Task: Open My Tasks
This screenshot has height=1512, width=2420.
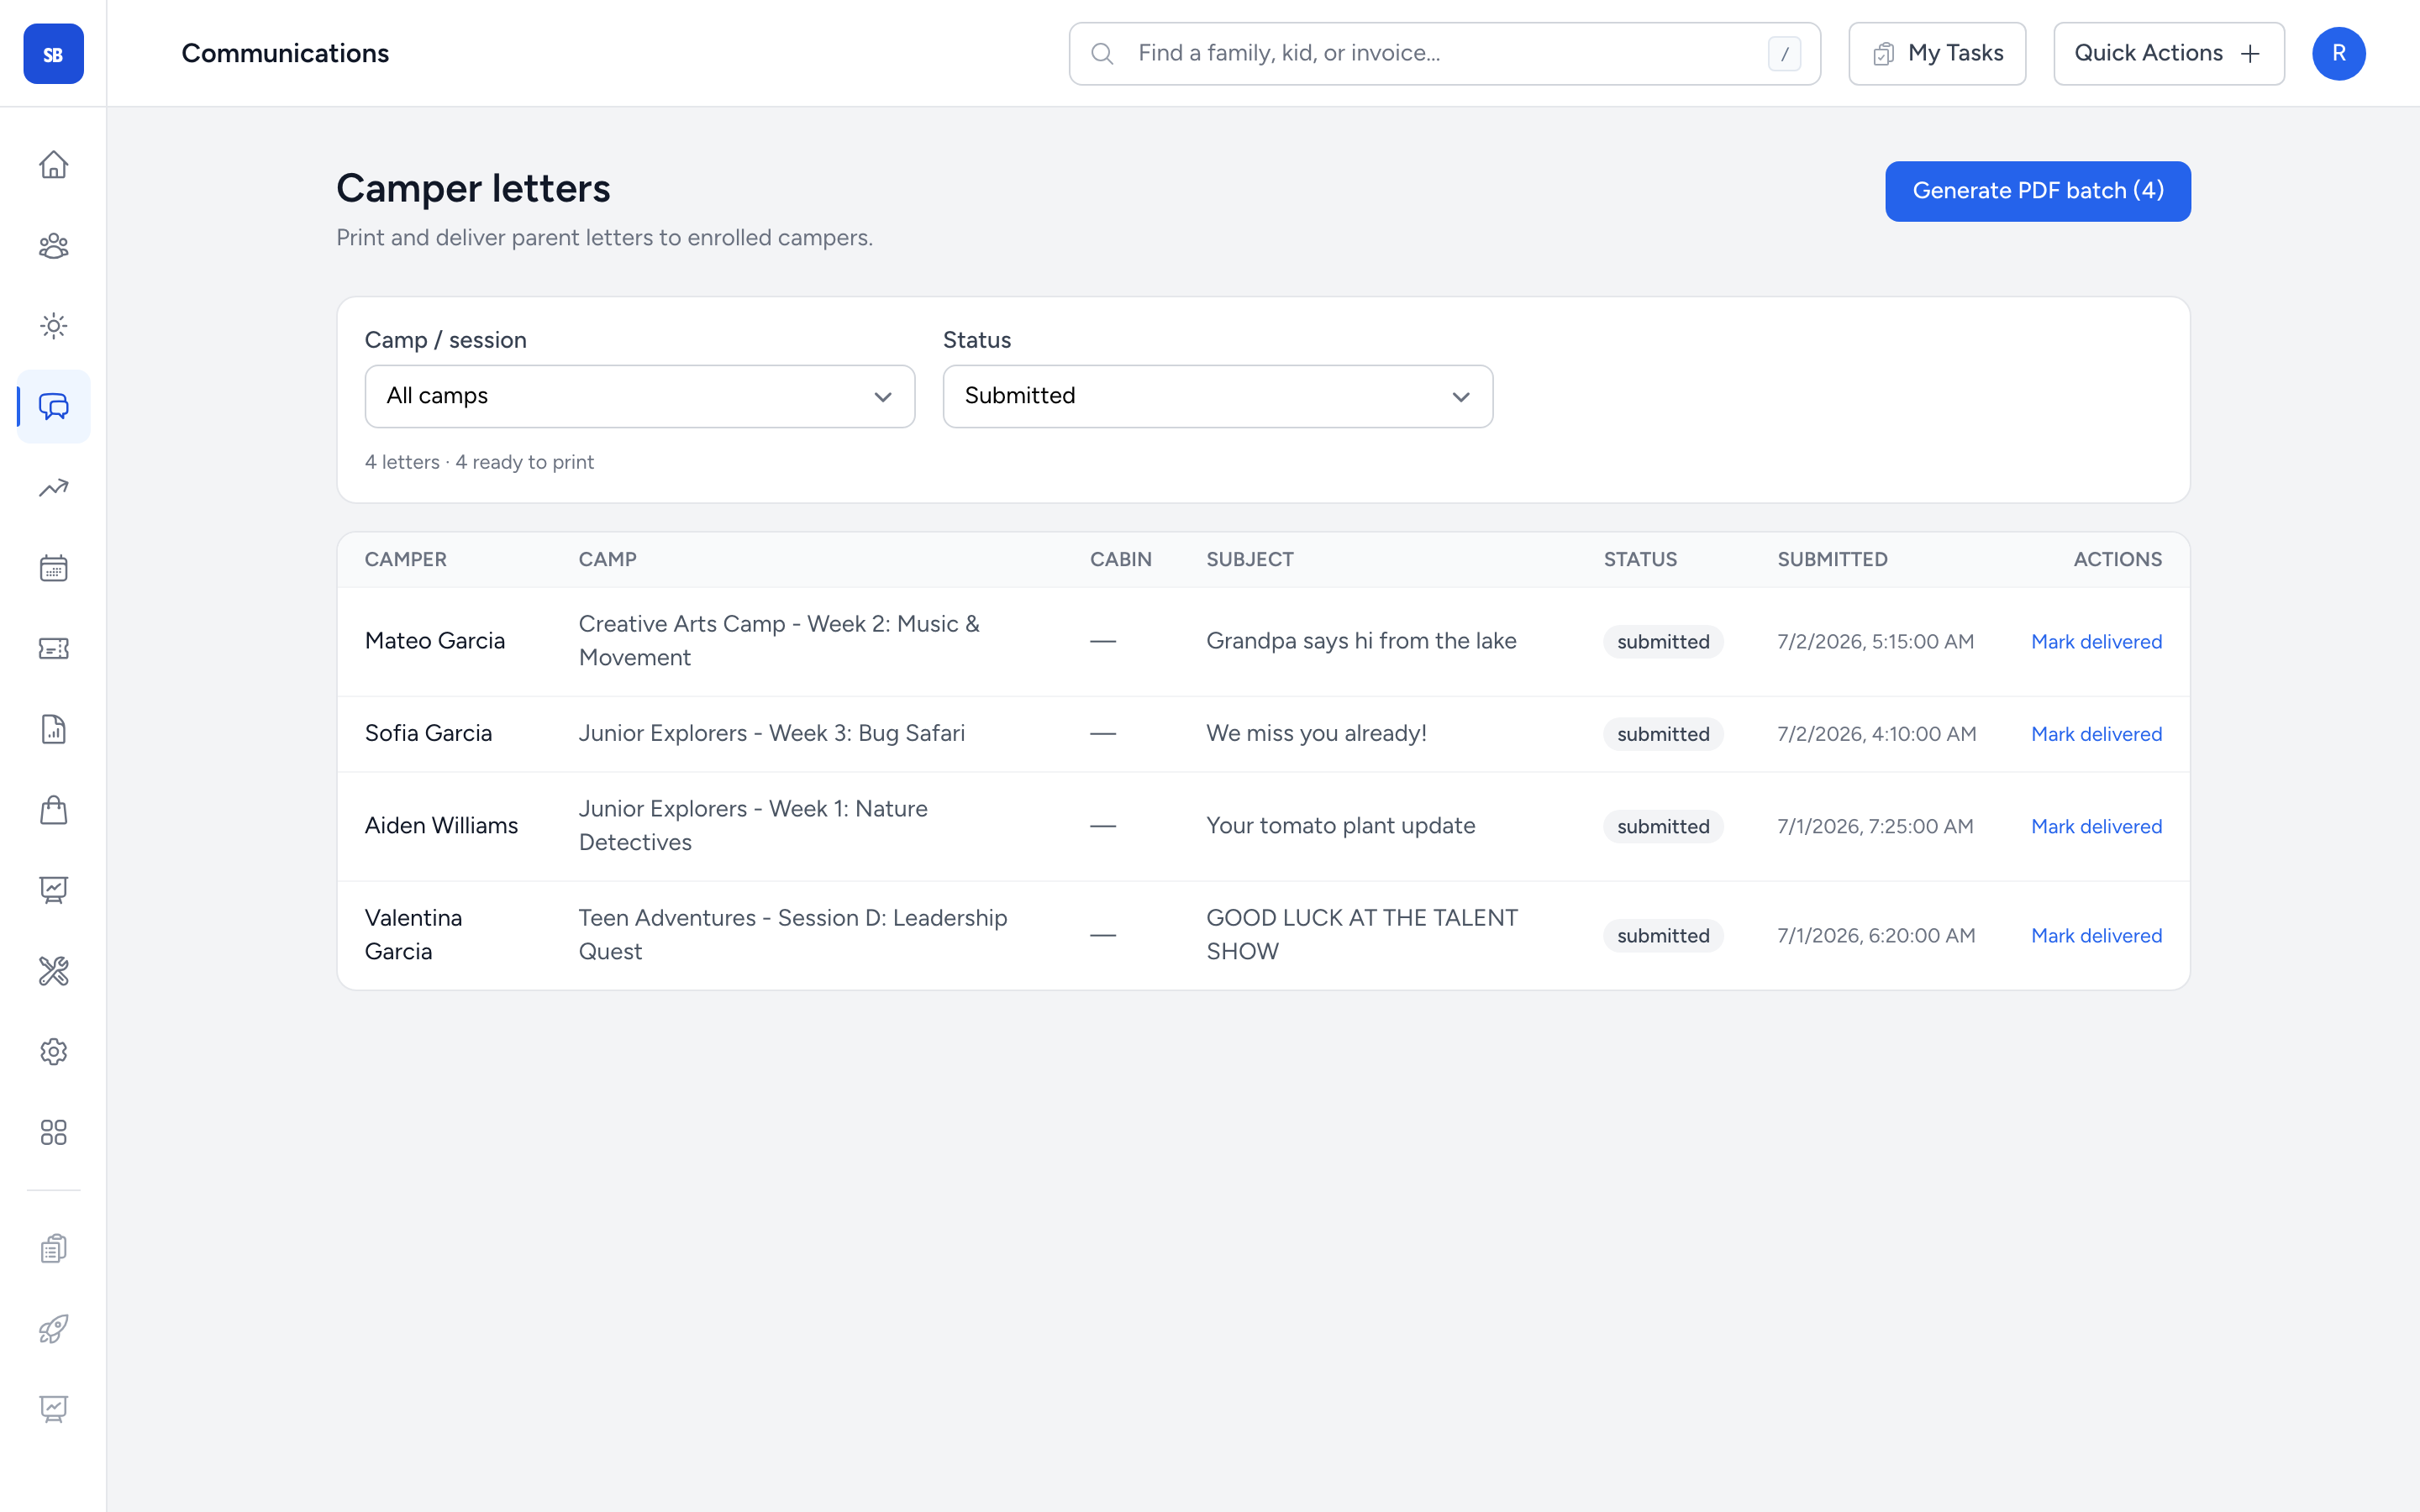Action: tap(1937, 54)
